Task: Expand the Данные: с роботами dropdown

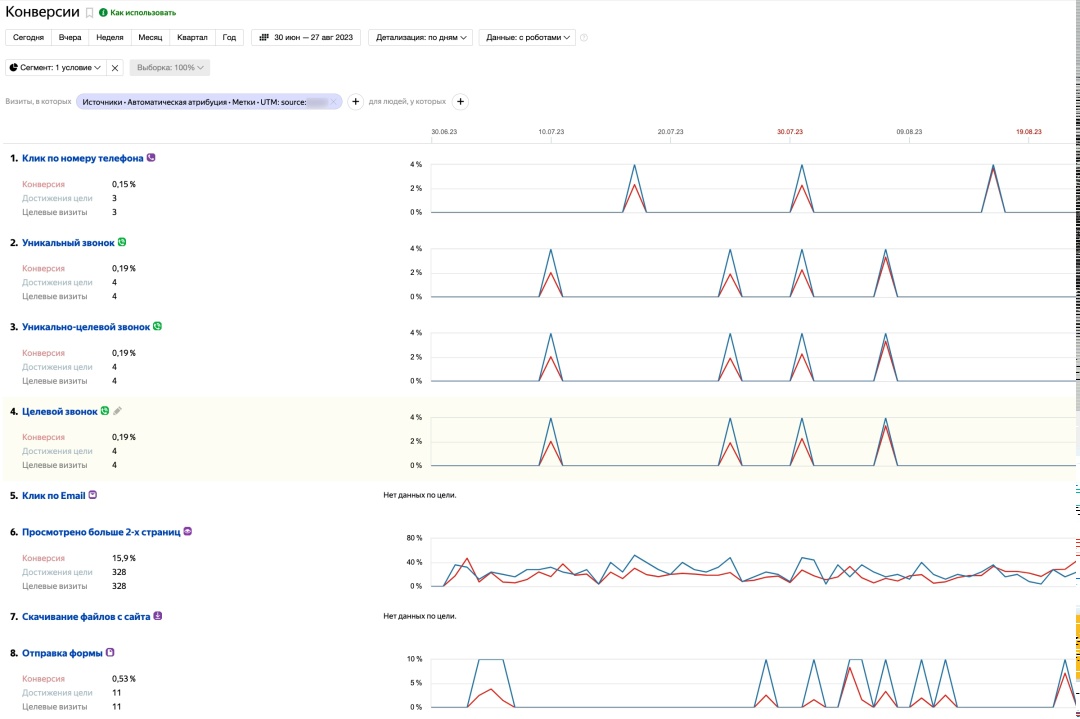Action: click(x=527, y=38)
